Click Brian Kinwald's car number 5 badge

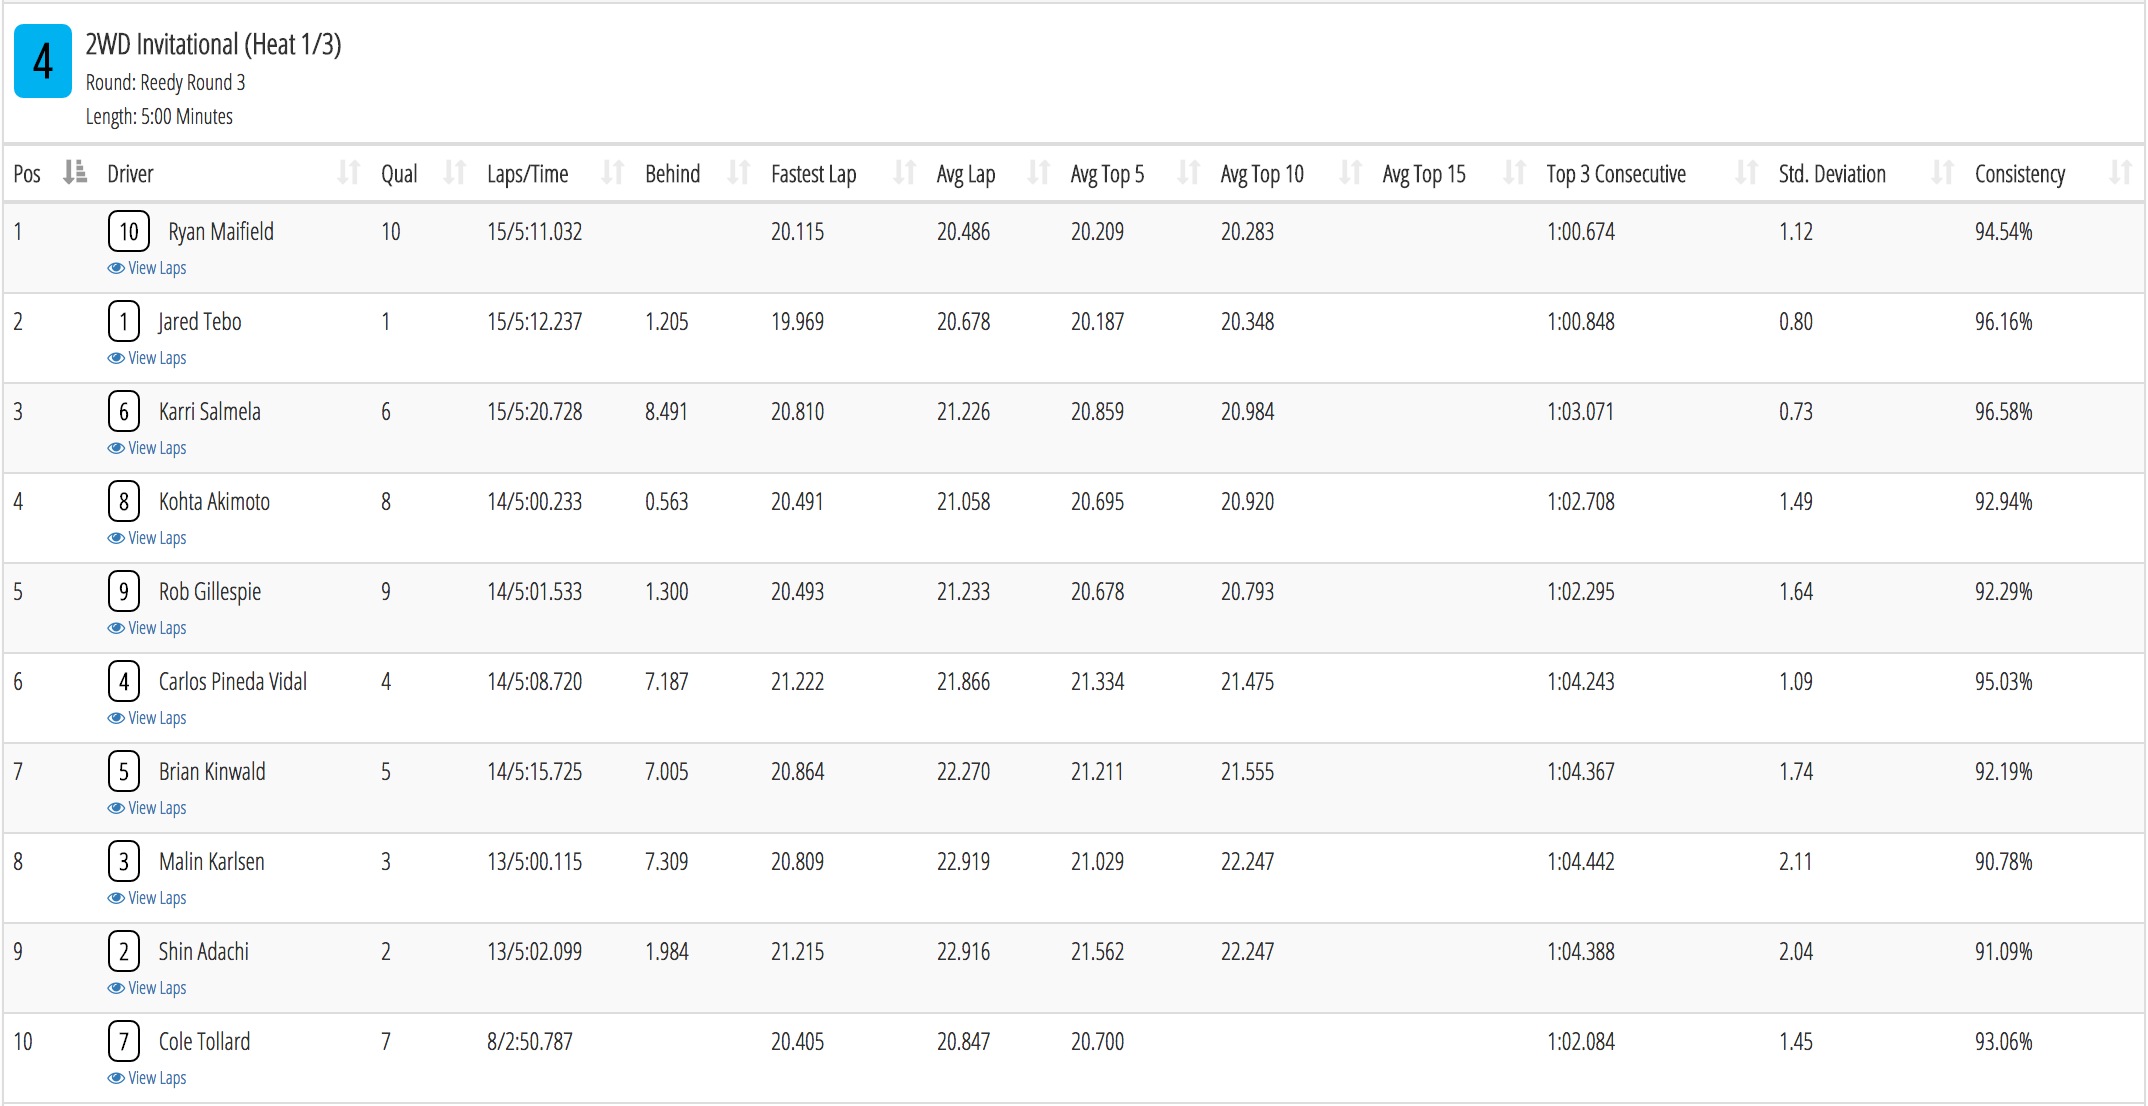(124, 772)
